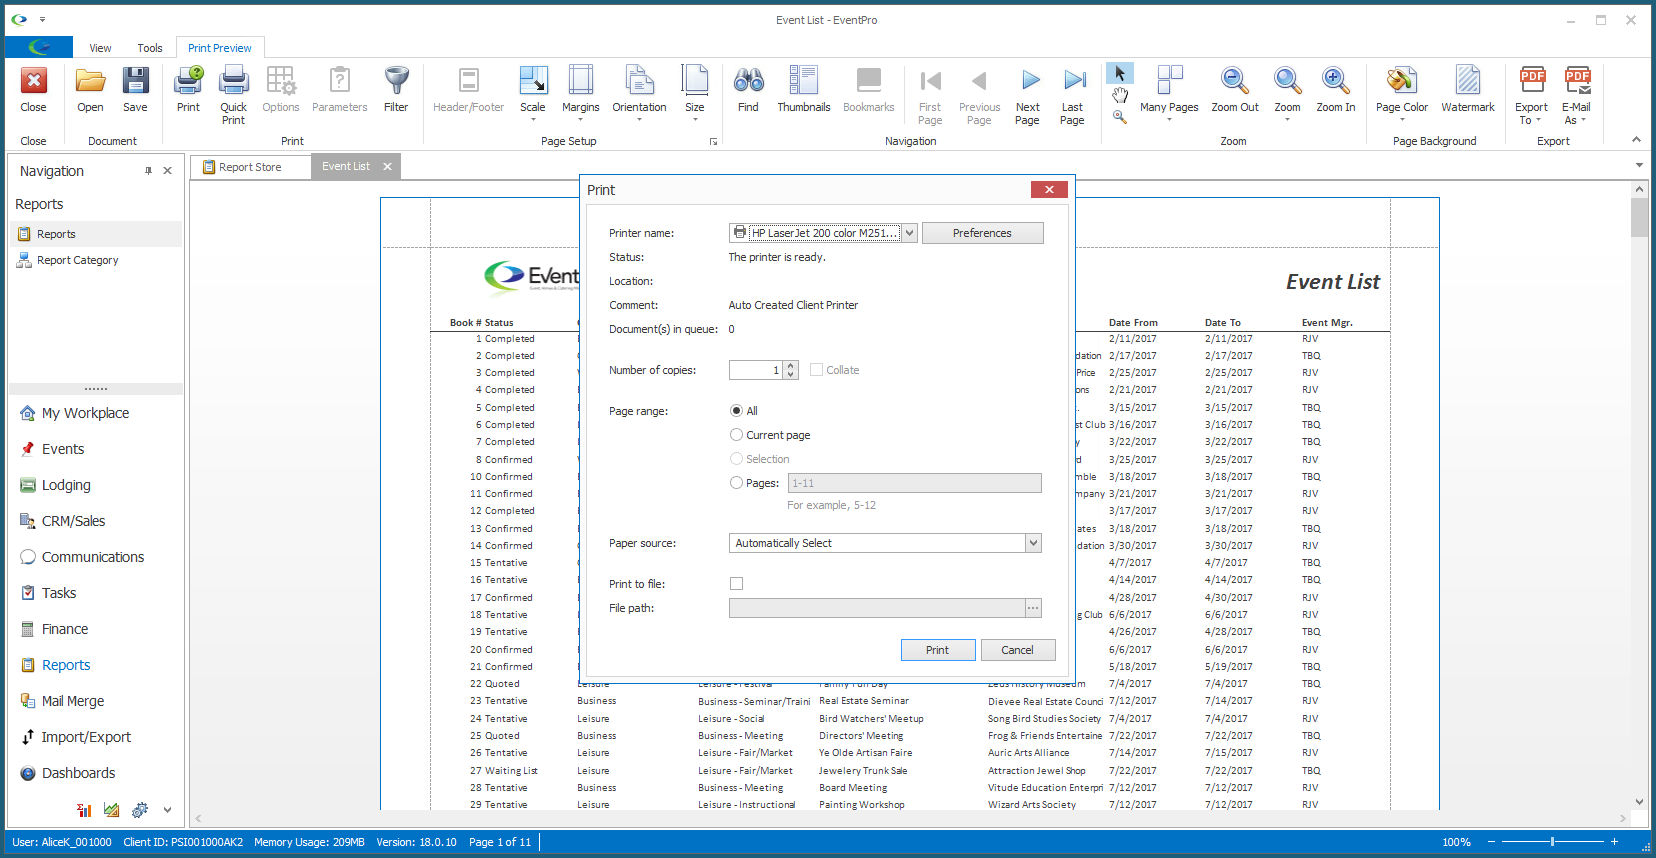This screenshot has height=858, width=1656.
Task: Click the Find binoculars icon
Action: [x=748, y=81]
